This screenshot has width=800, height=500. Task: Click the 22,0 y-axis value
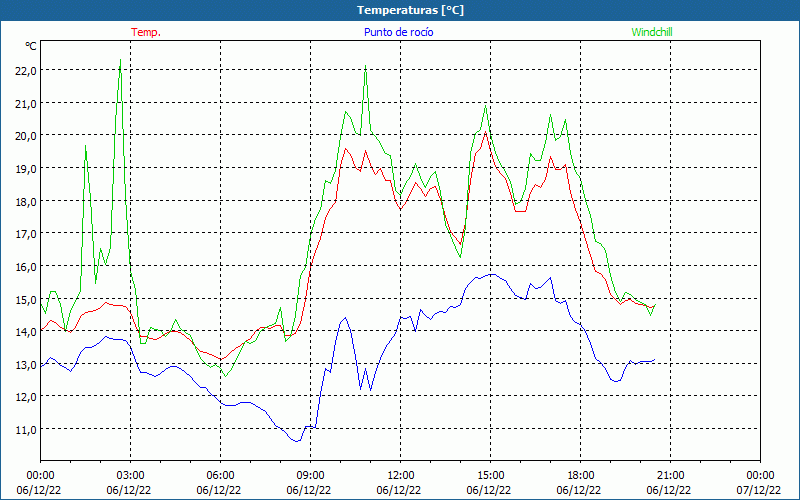(26, 71)
